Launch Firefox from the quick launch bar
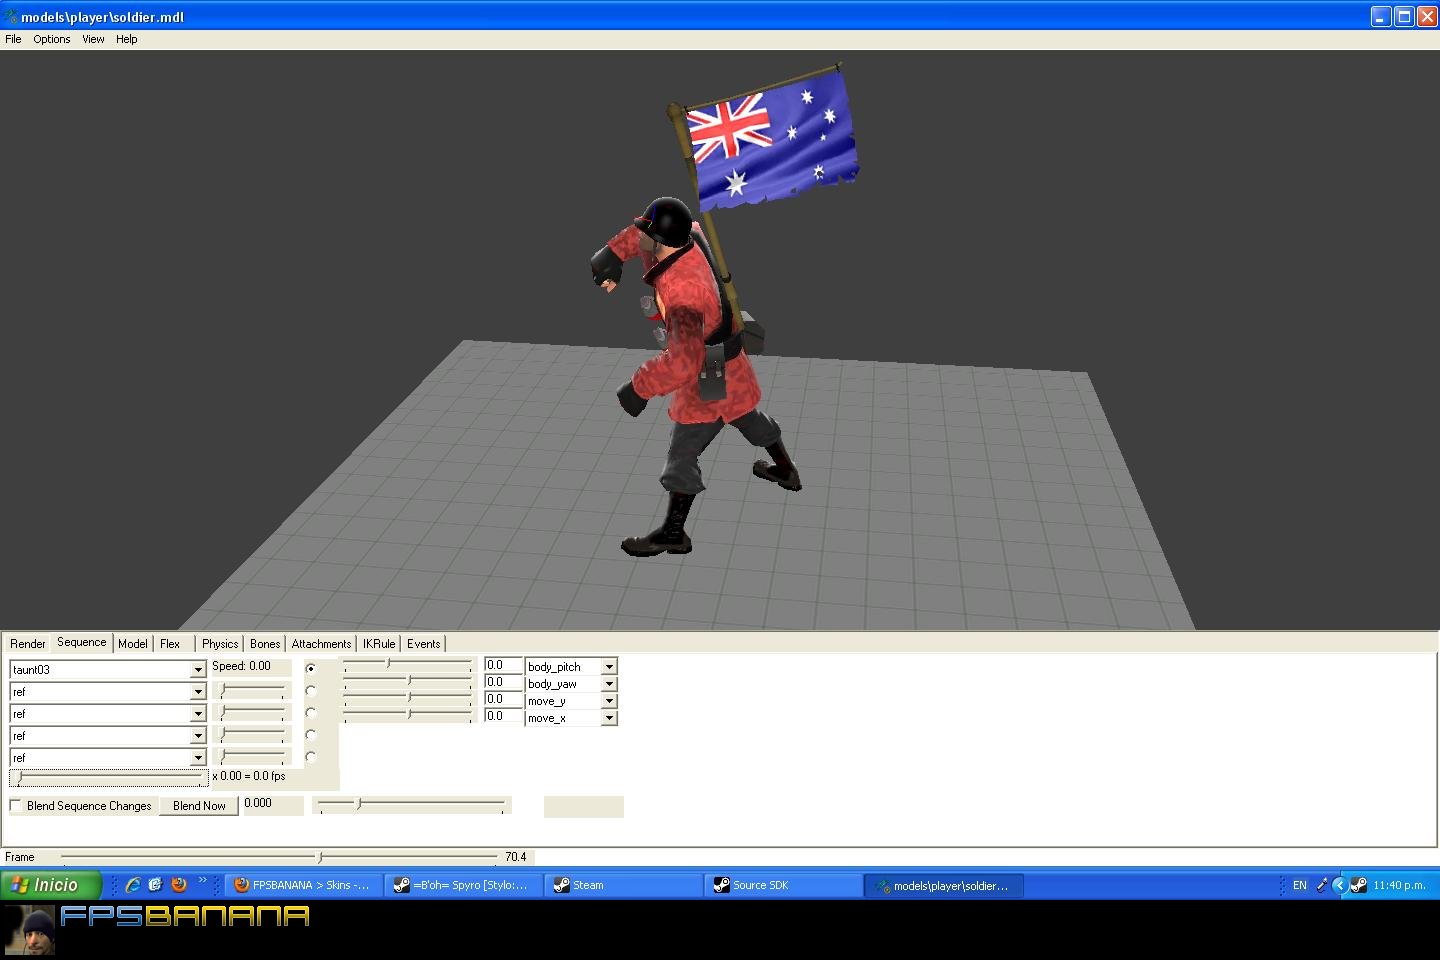The width and height of the screenshot is (1440, 960). pos(180,884)
